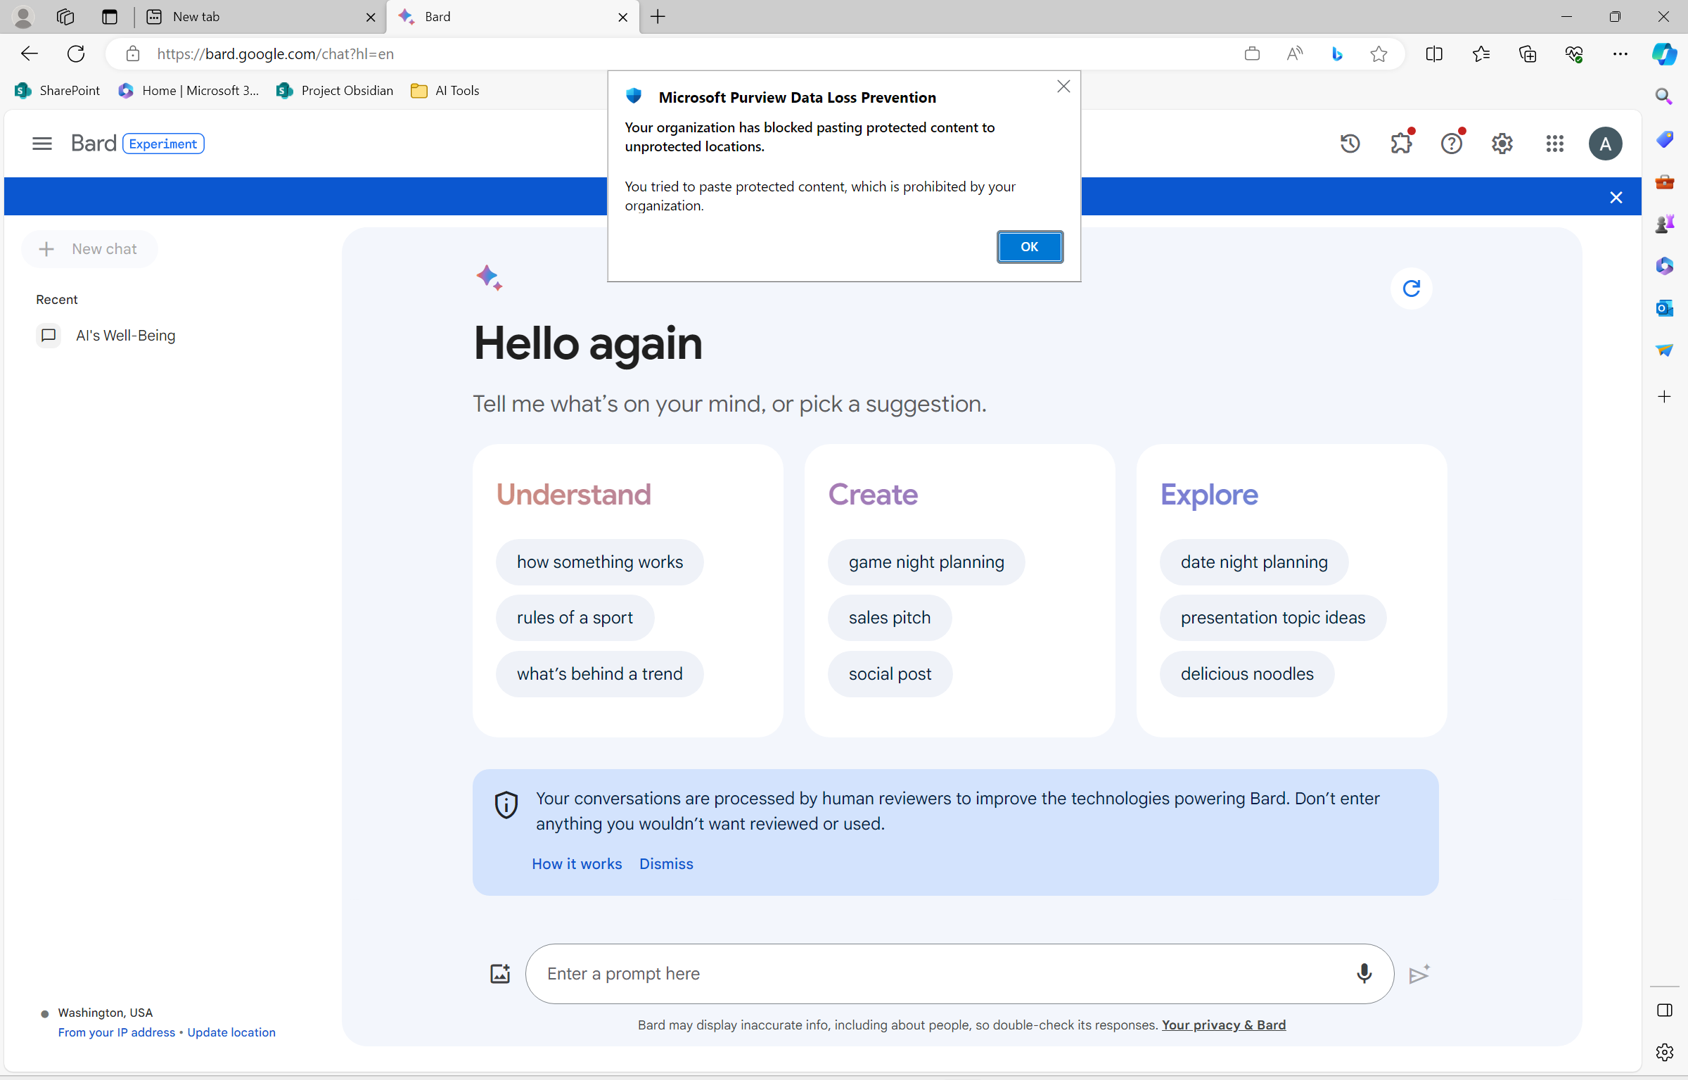Open Collections icon

click(1527, 54)
